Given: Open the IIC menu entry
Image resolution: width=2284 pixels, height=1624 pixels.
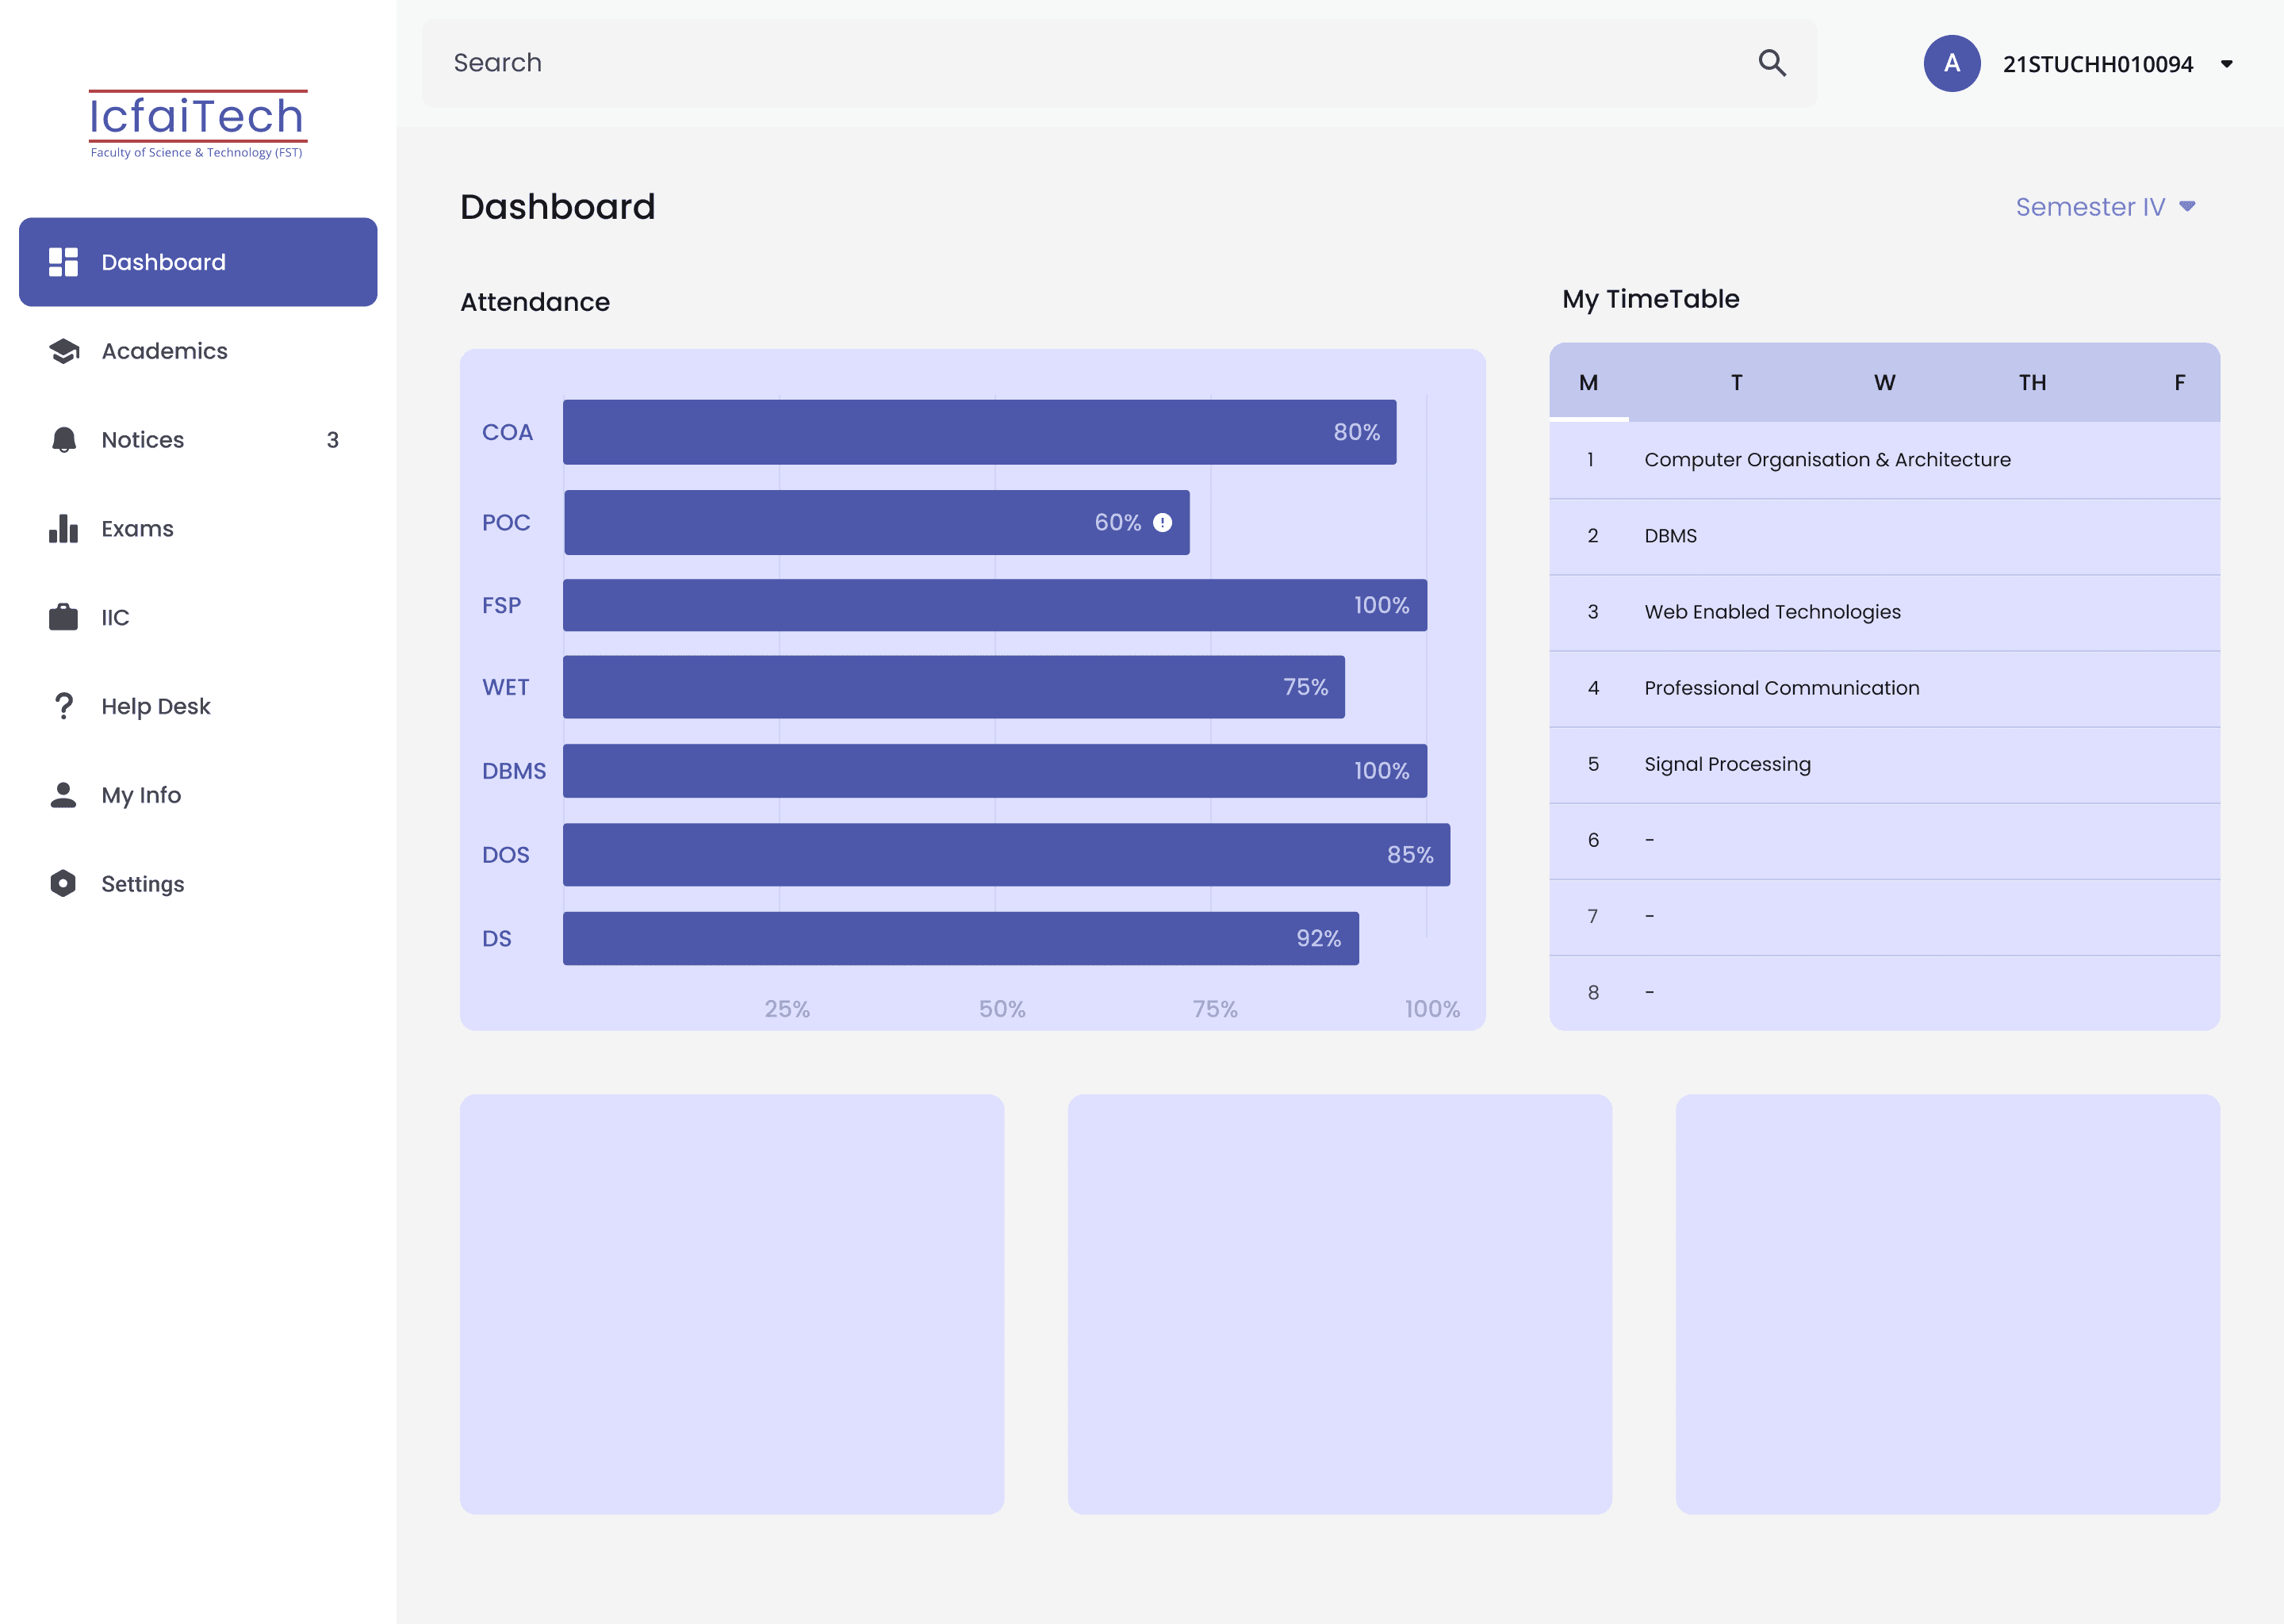Looking at the screenshot, I should click(x=198, y=617).
